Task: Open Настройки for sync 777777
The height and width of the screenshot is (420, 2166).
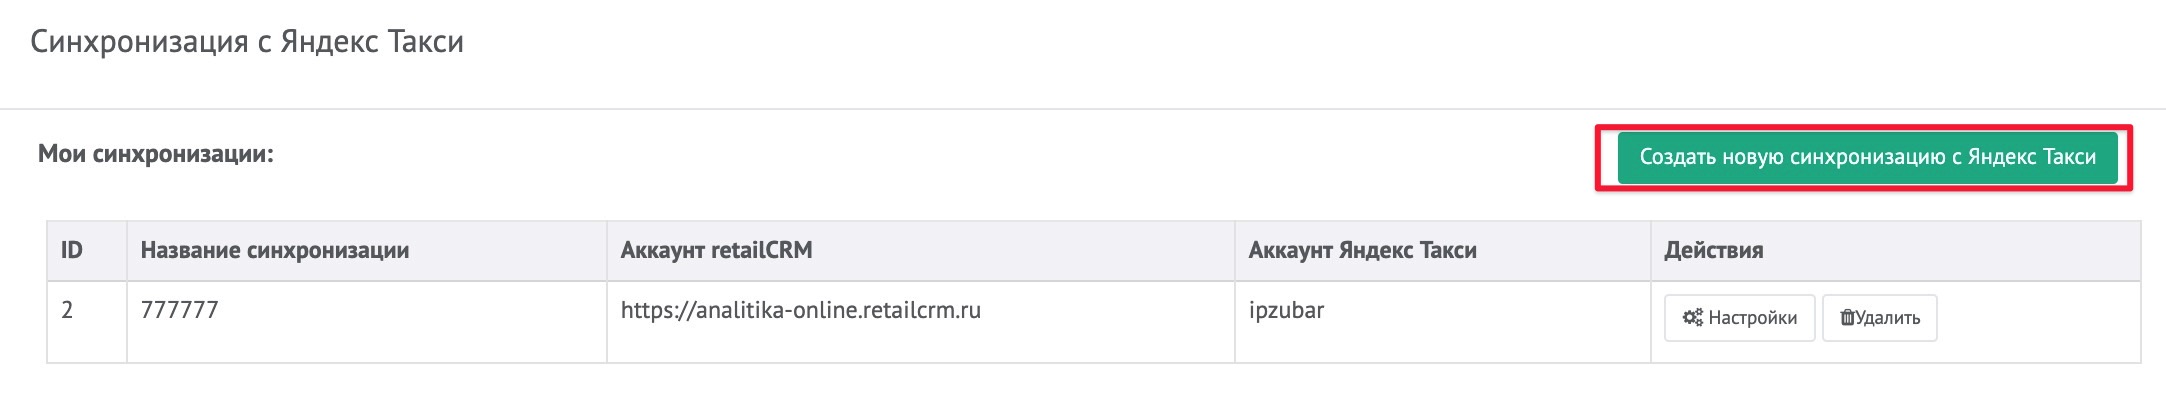Action: point(1739,318)
